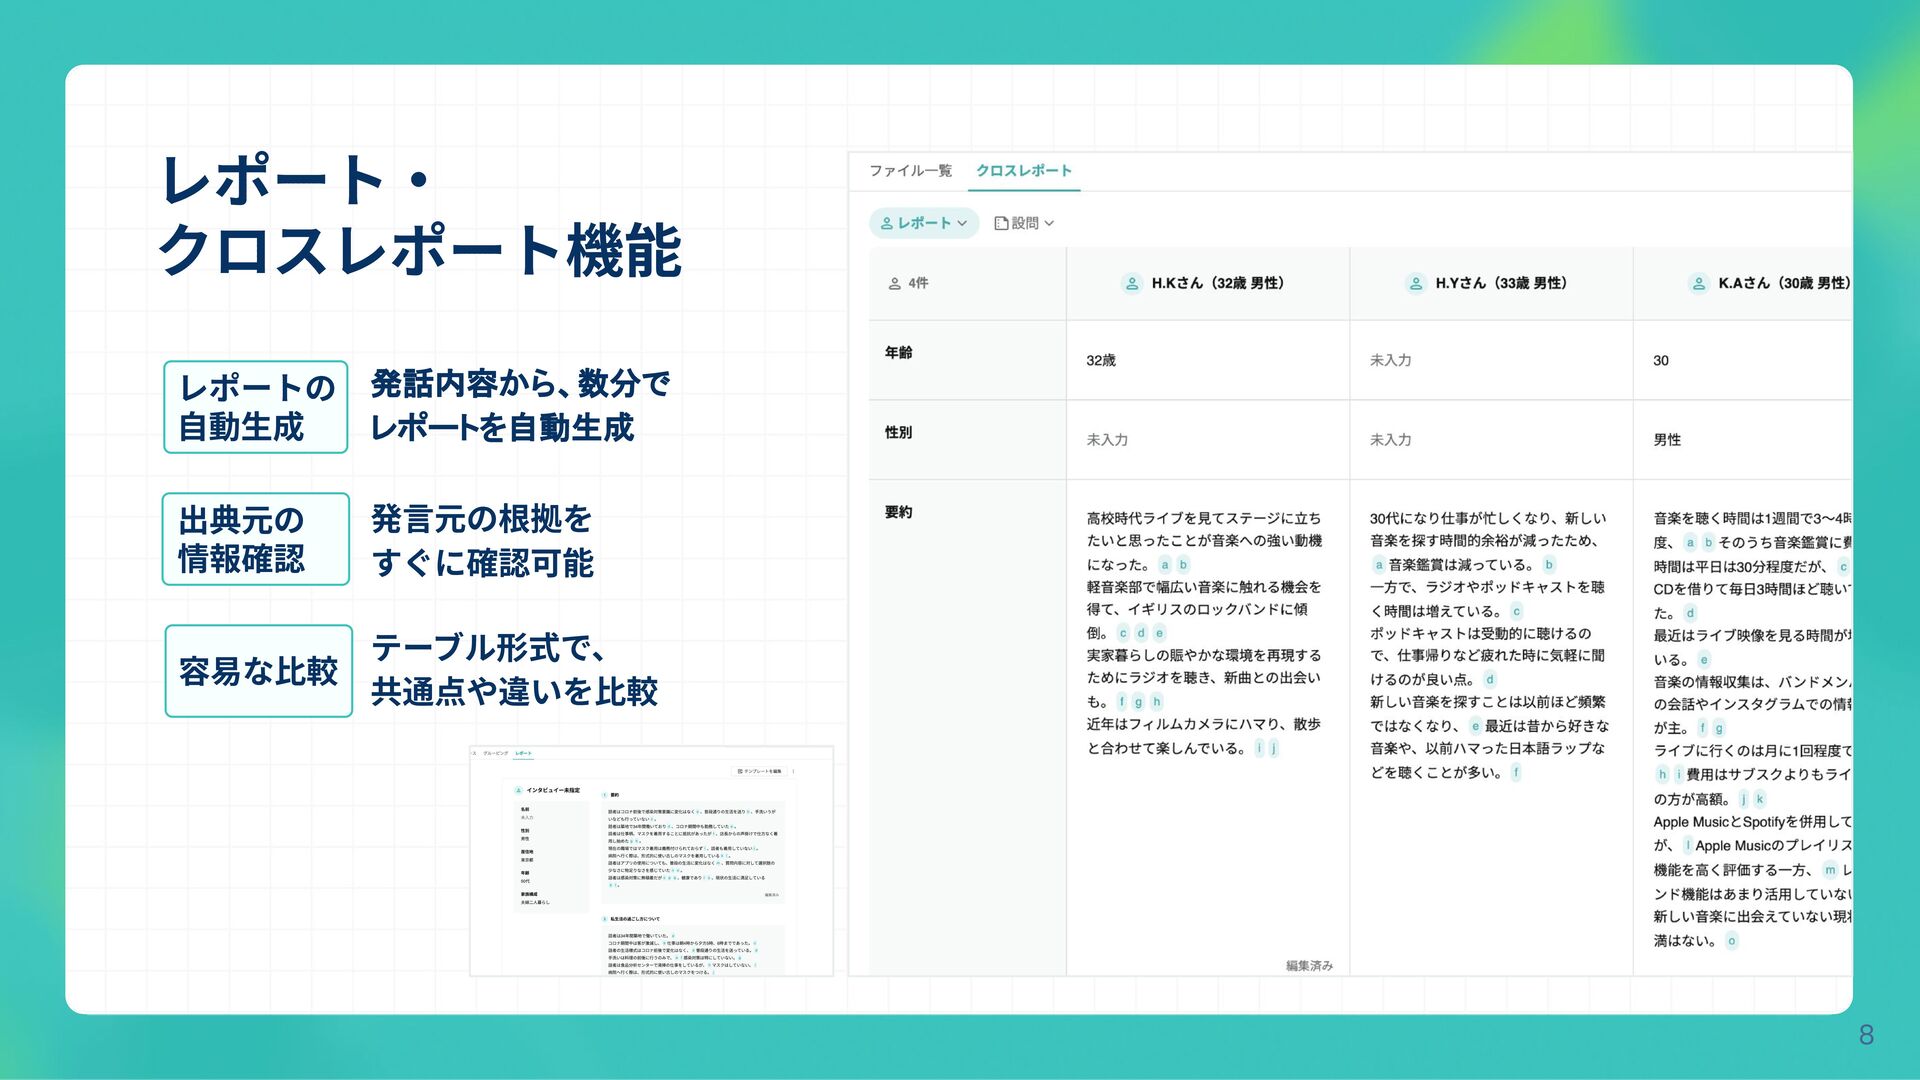Open citation f in H.Kさん summary
This screenshot has width=1920, height=1080.
(x=1122, y=702)
